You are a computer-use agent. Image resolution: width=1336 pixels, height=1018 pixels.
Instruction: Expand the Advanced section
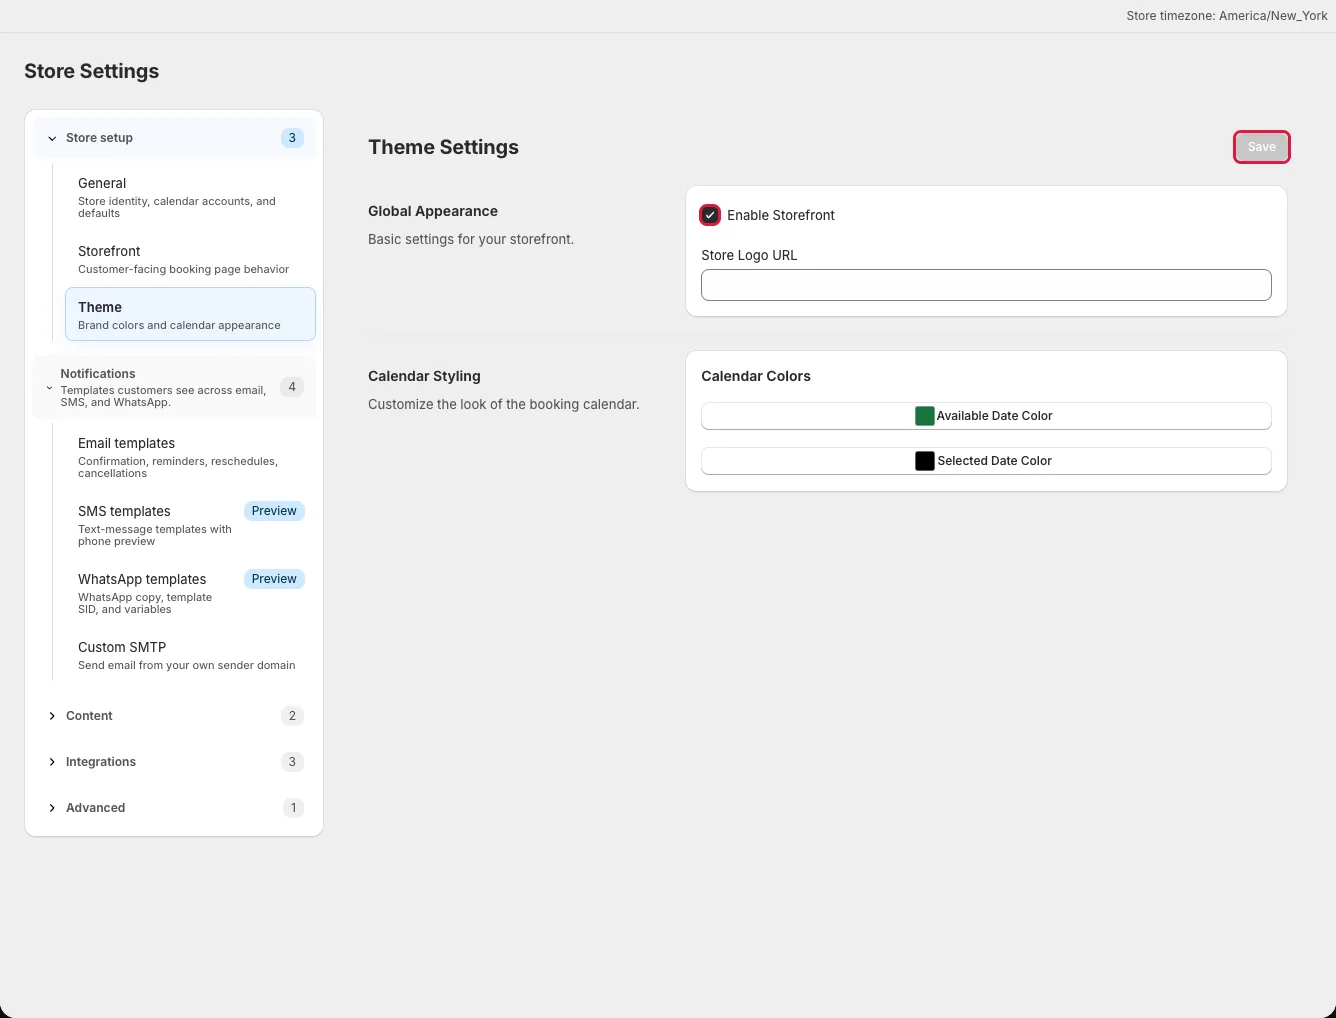(174, 808)
